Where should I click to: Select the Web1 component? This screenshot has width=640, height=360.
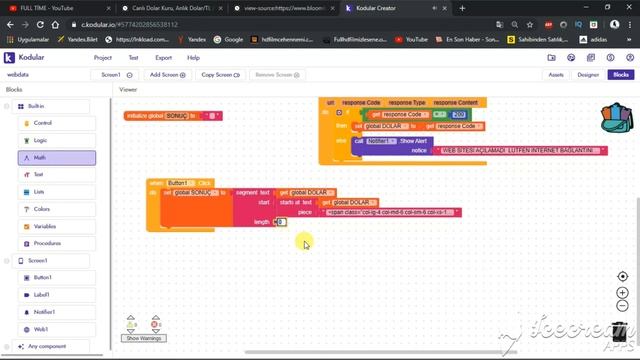57,329
